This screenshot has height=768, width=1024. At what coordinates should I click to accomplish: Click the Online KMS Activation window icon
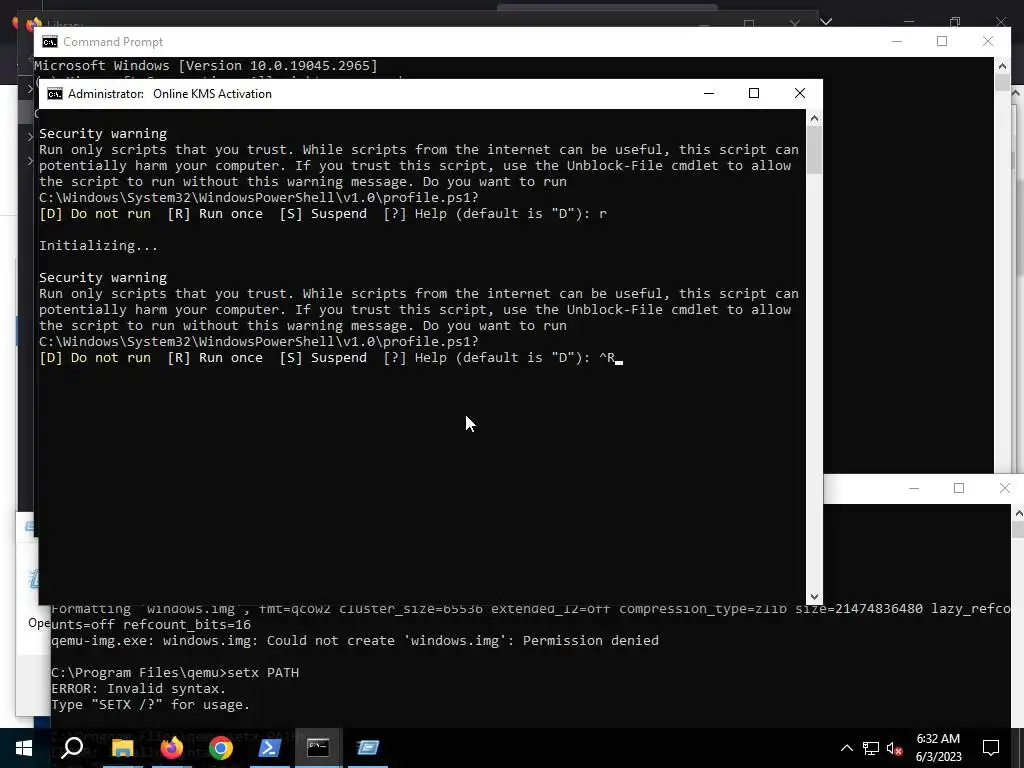(x=55, y=93)
